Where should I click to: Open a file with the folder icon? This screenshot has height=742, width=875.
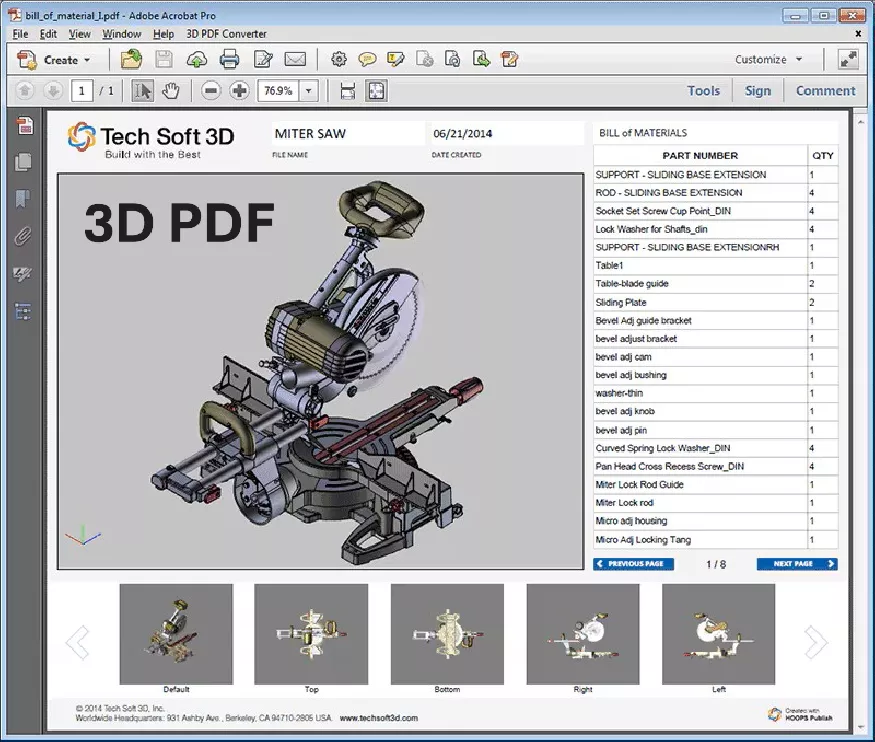pyautogui.click(x=132, y=59)
